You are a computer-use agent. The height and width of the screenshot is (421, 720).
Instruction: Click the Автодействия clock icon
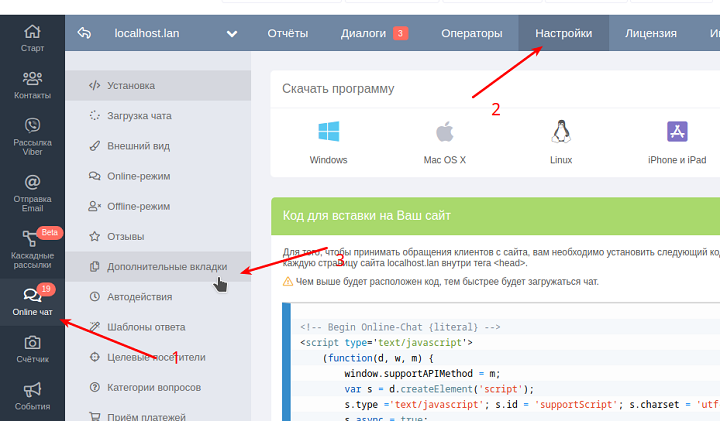point(95,297)
